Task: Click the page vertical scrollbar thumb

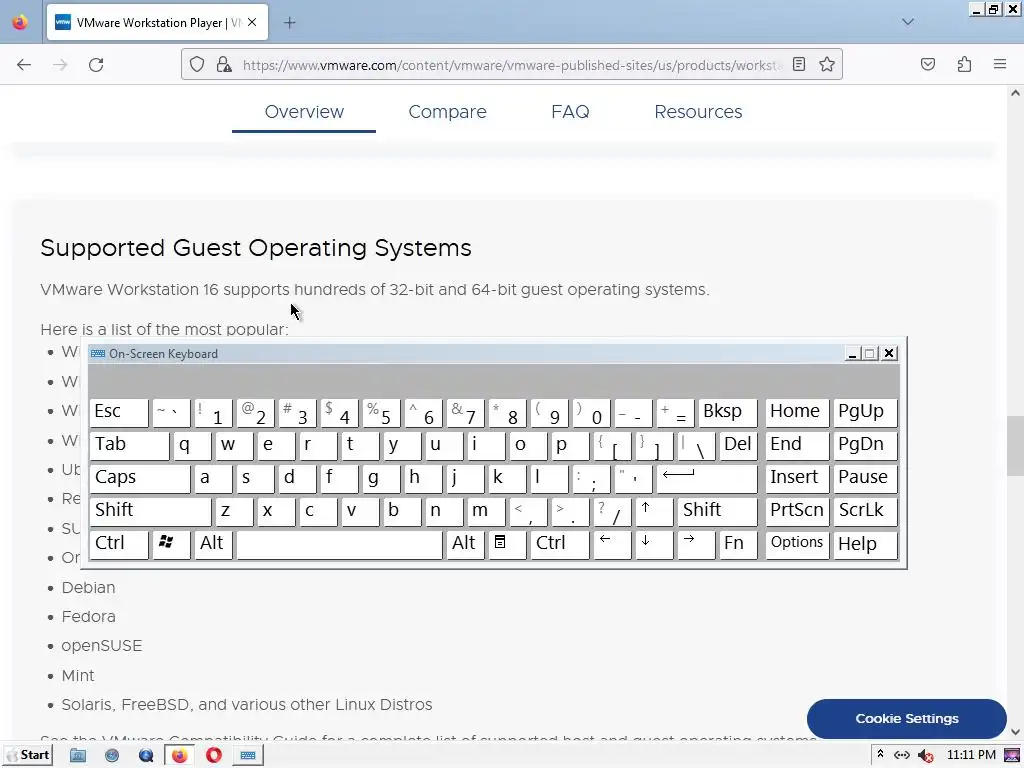Action: click(x=1015, y=445)
